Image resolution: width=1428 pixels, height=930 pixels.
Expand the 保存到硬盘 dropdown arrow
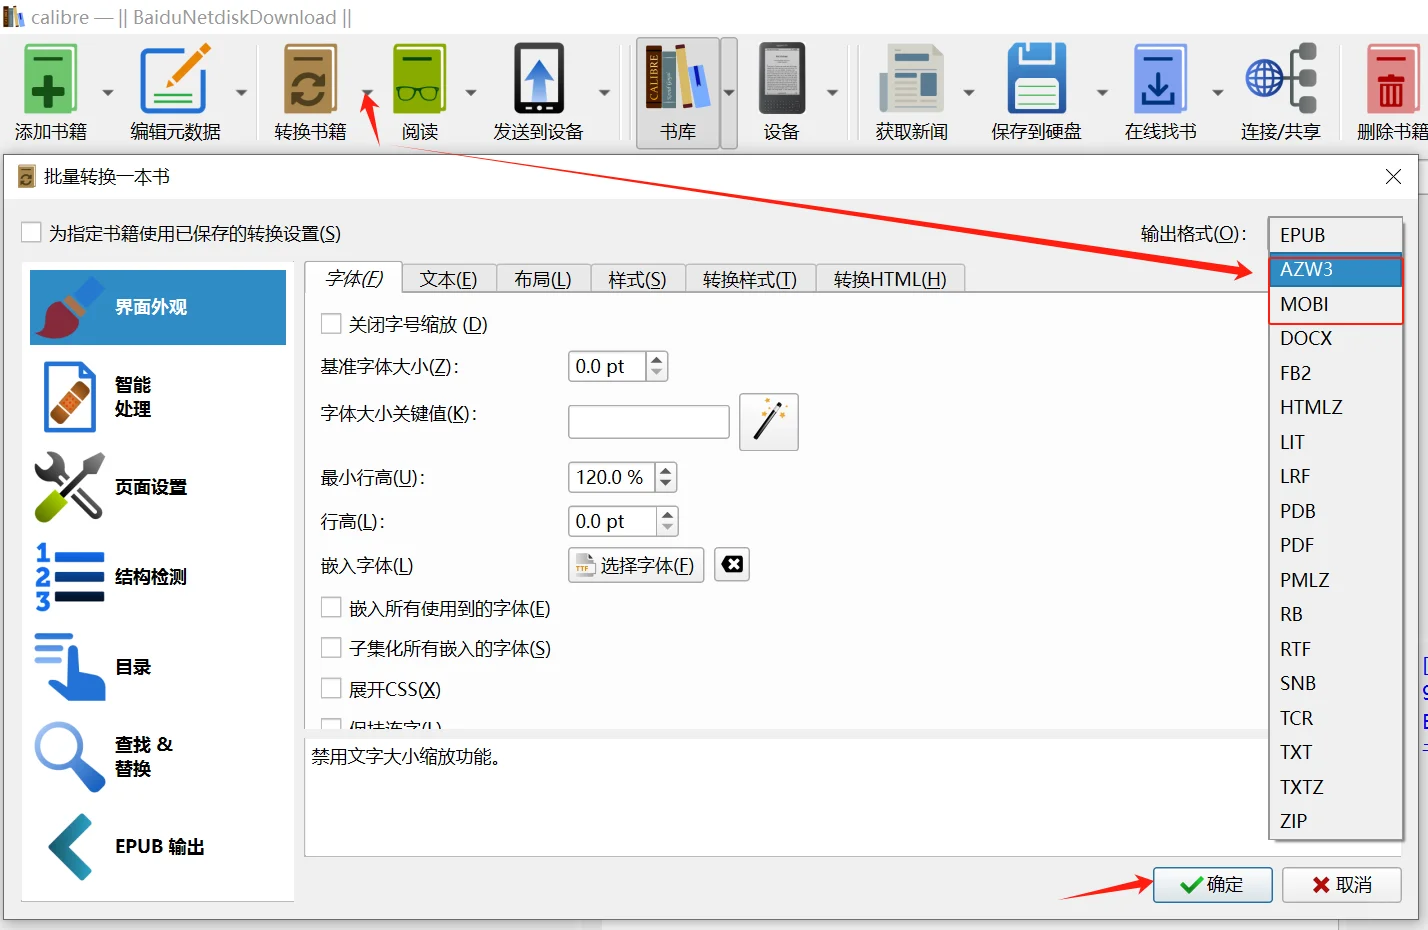pos(1102,93)
